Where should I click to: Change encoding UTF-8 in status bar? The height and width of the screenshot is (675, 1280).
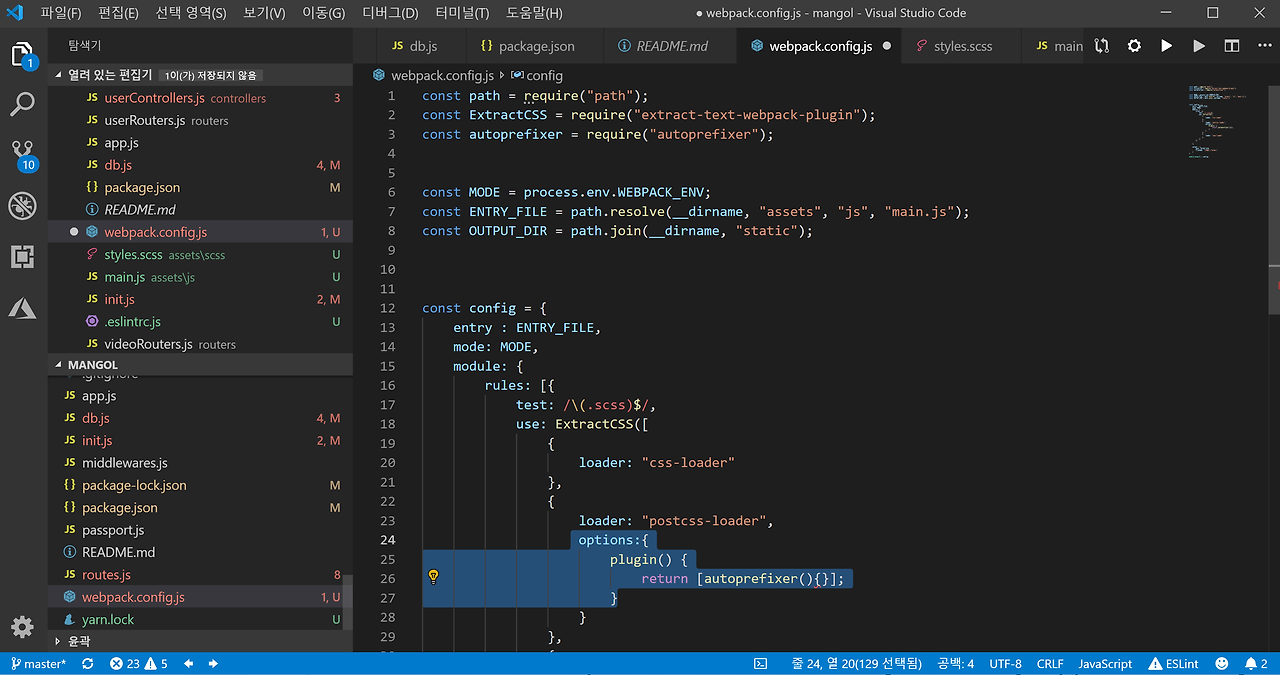(x=1006, y=664)
